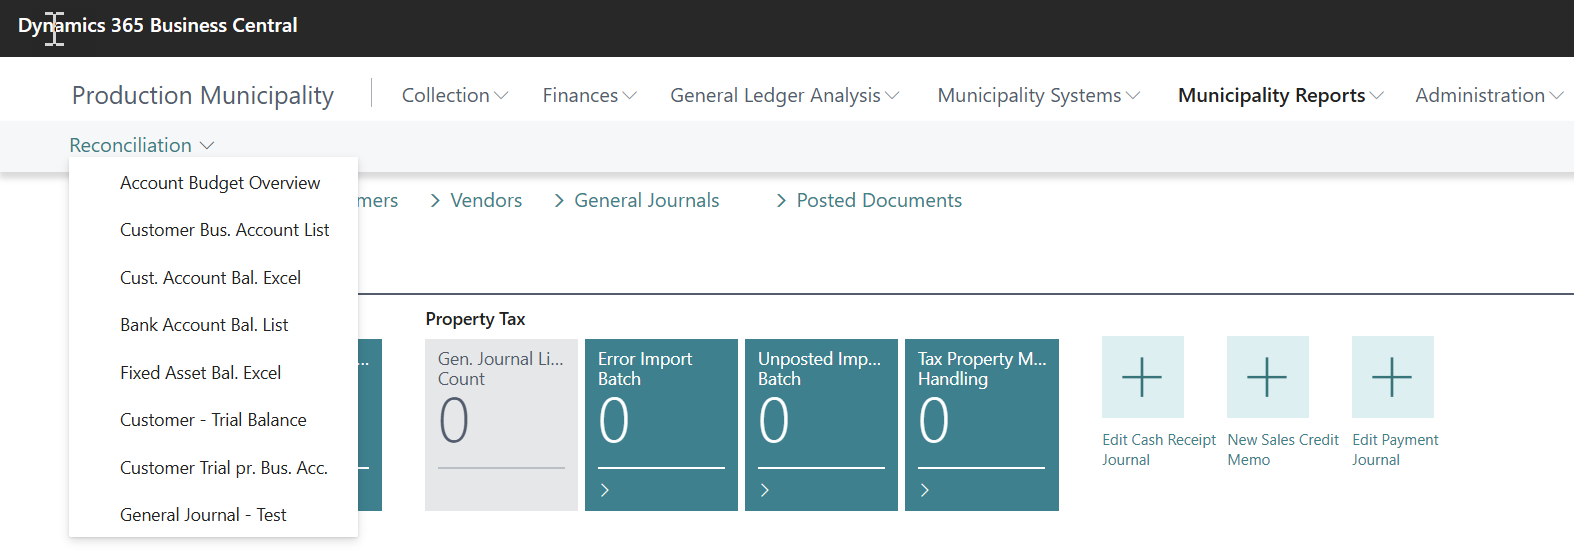Click arrow on Unposted Import Batch tile
The width and height of the screenshot is (1574, 554).
point(765,490)
